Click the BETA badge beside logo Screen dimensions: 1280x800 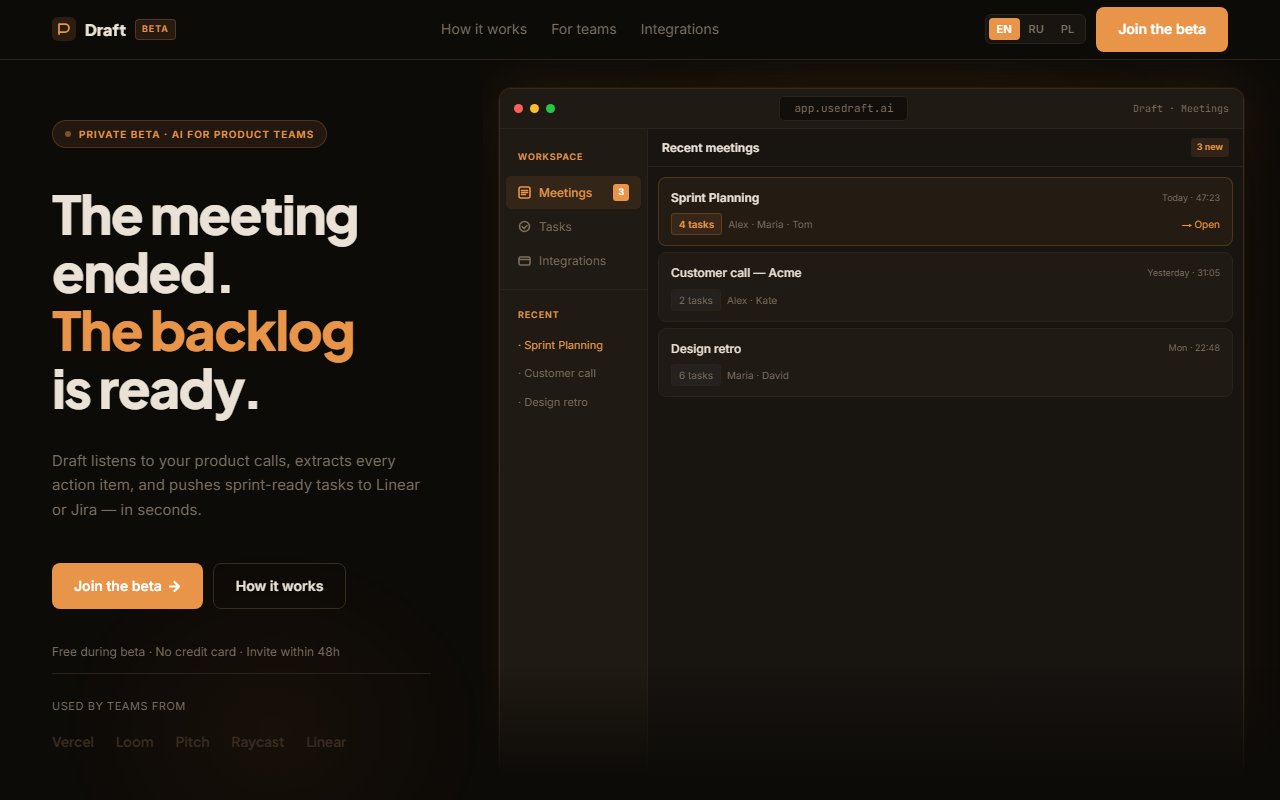tap(155, 29)
